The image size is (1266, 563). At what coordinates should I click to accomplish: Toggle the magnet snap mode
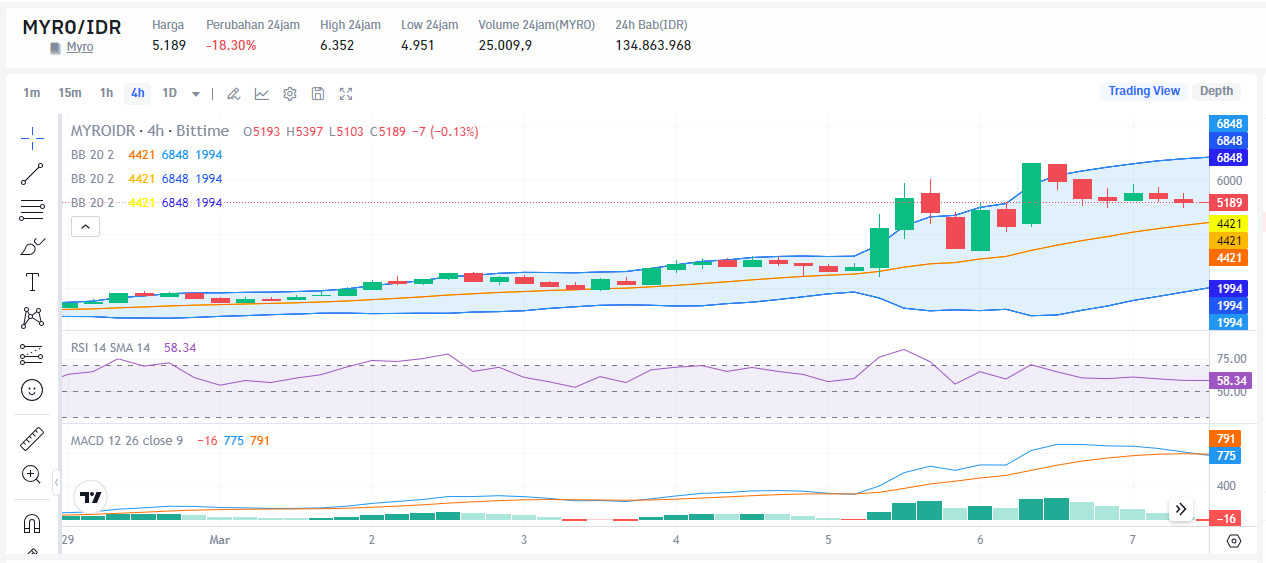click(x=32, y=523)
